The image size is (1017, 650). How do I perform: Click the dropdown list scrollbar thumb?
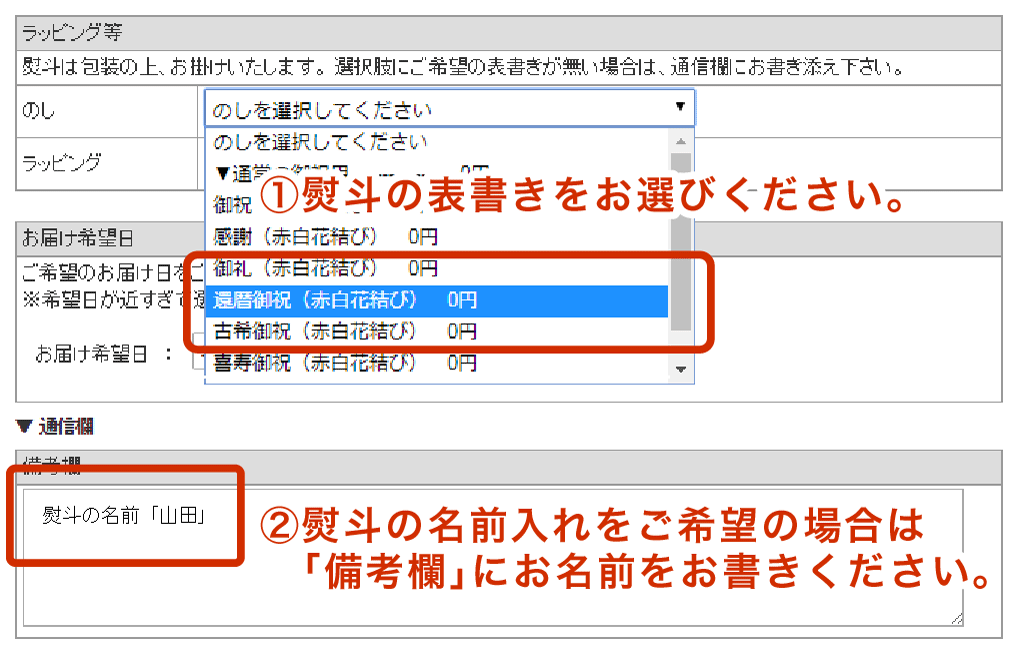[680, 242]
